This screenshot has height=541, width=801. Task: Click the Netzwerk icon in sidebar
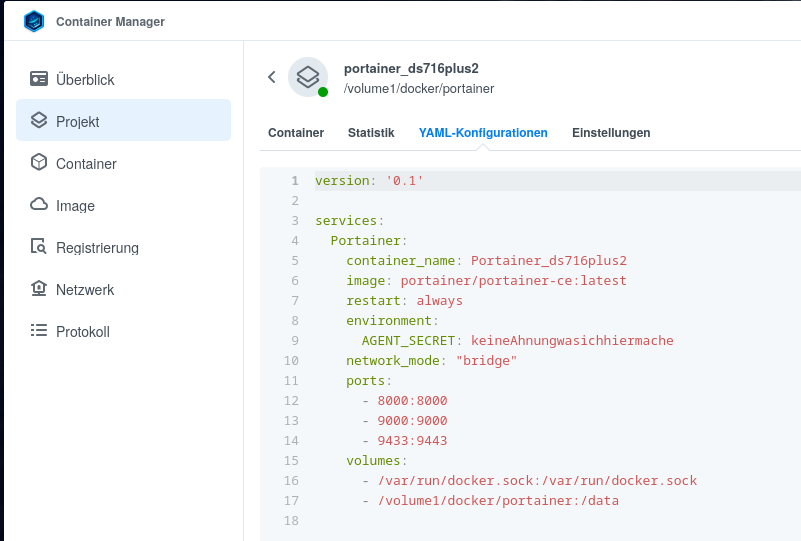[39, 289]
